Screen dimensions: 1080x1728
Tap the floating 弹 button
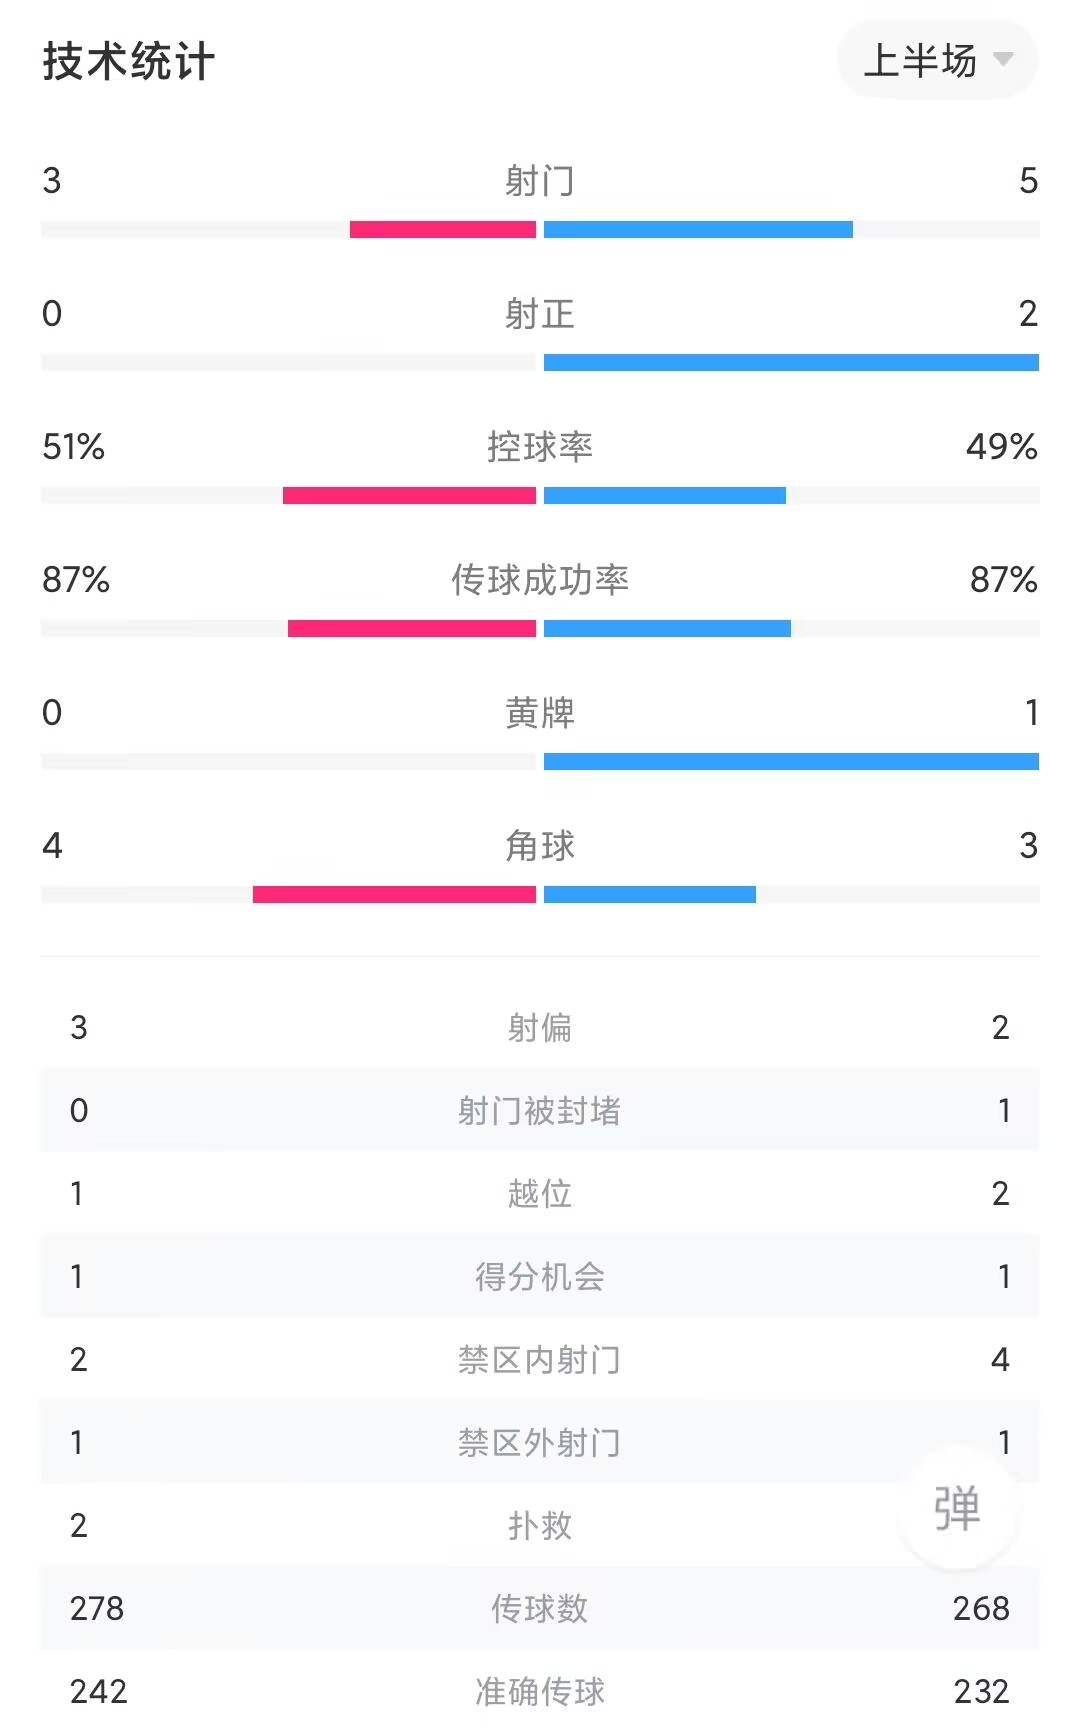point(957,1508)
